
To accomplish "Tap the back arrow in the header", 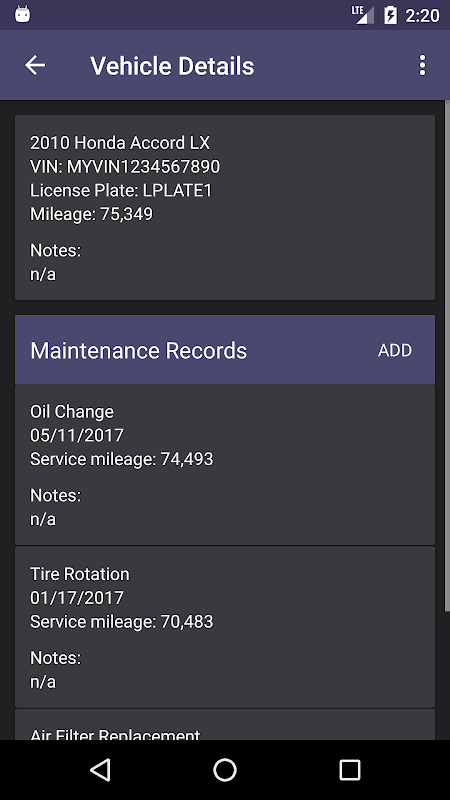I will [x=35, y=65].
